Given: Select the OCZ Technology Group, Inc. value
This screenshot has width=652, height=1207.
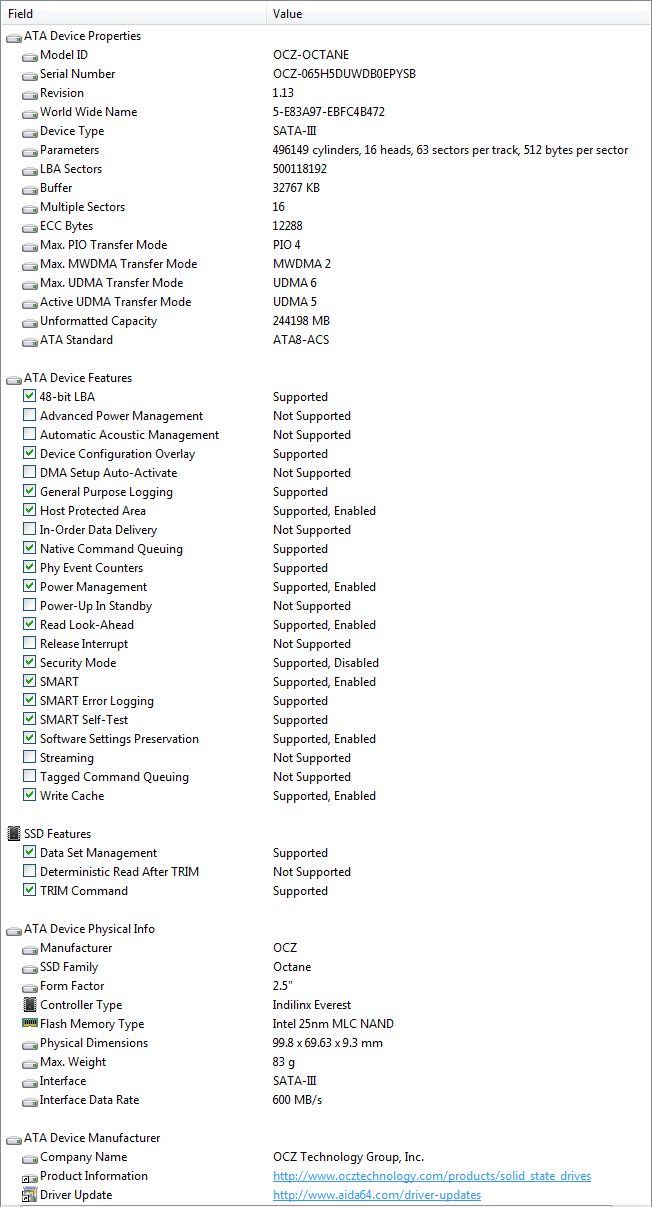Looking at the screenshot, I should [348, 1157].
